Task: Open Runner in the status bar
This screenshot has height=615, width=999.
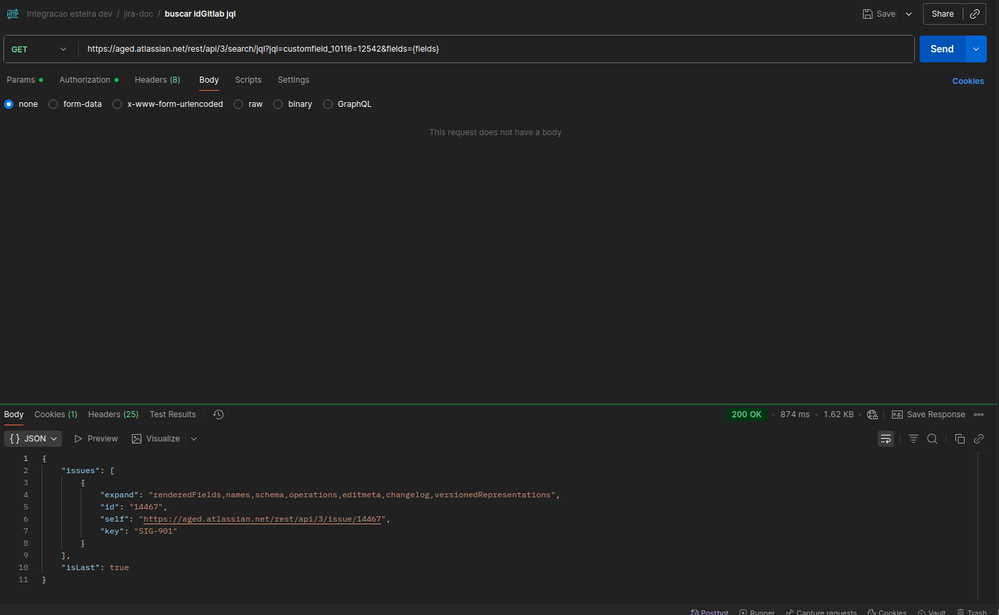Action: pos(757,612)
